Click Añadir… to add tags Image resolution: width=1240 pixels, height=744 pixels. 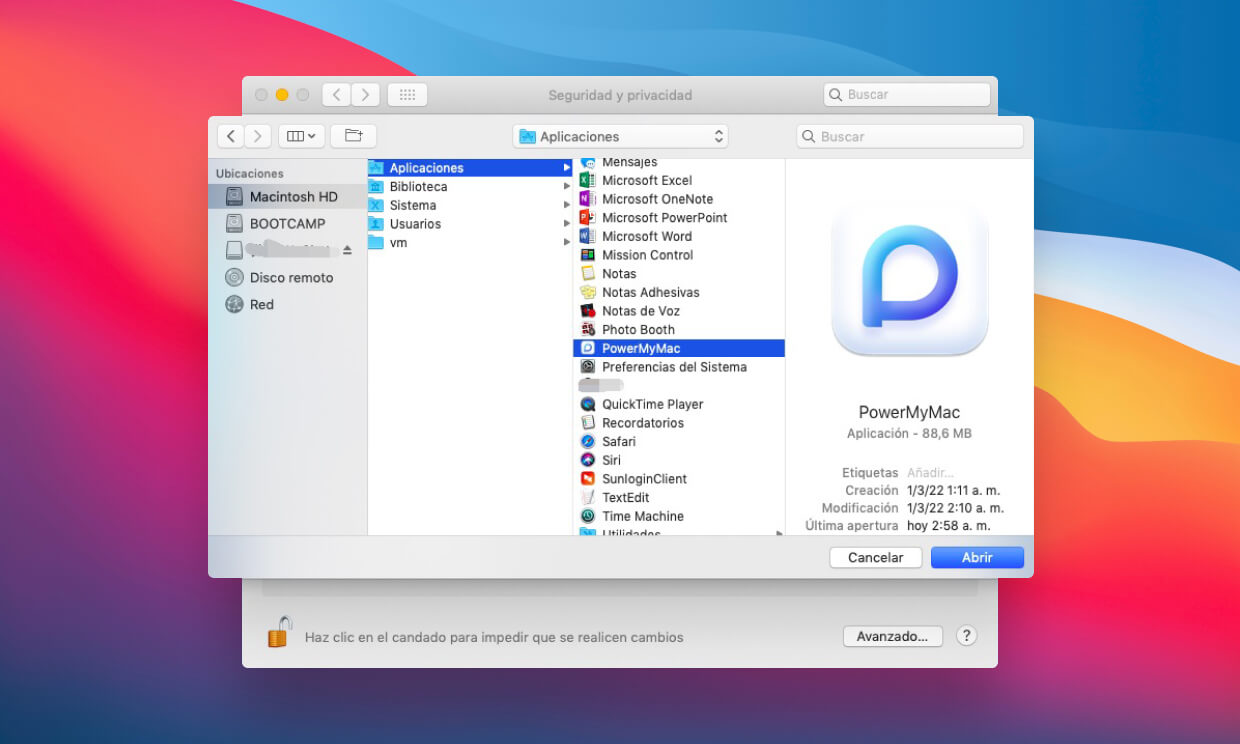[x=930, y=472]
